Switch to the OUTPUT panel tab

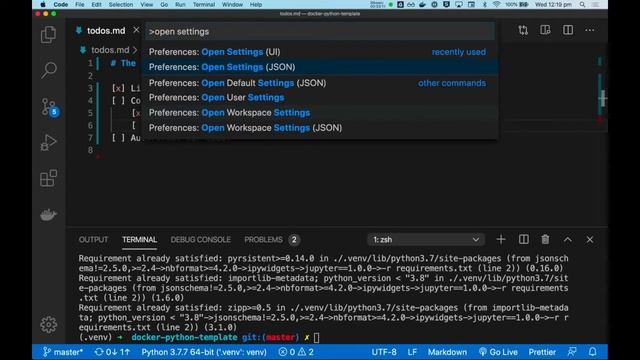93,240
